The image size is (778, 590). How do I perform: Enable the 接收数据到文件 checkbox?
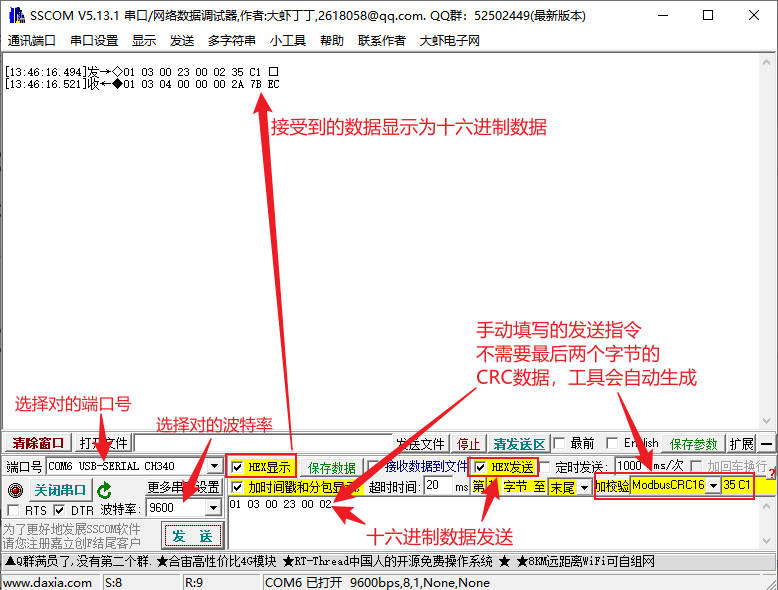[373, 466]
